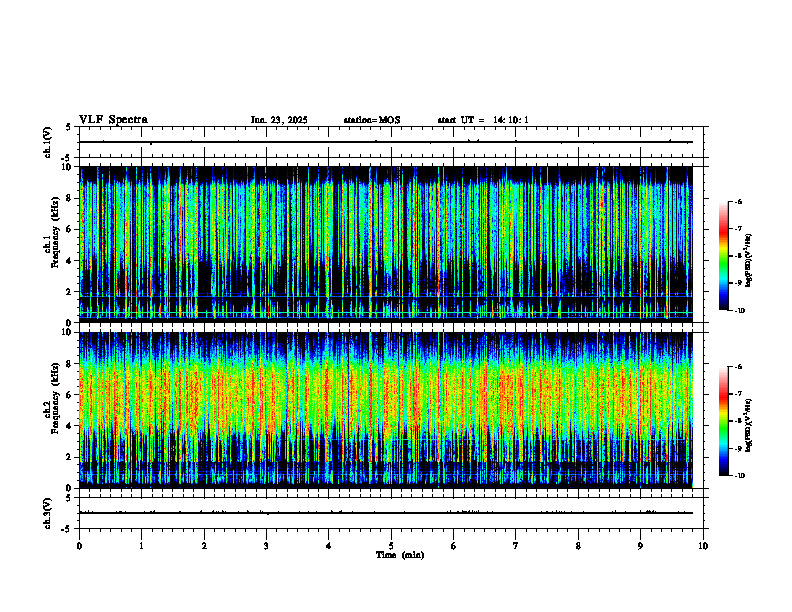Click time axis tick label "10"
The height and width of the screenshot is (612, 792).
[703, 546]
